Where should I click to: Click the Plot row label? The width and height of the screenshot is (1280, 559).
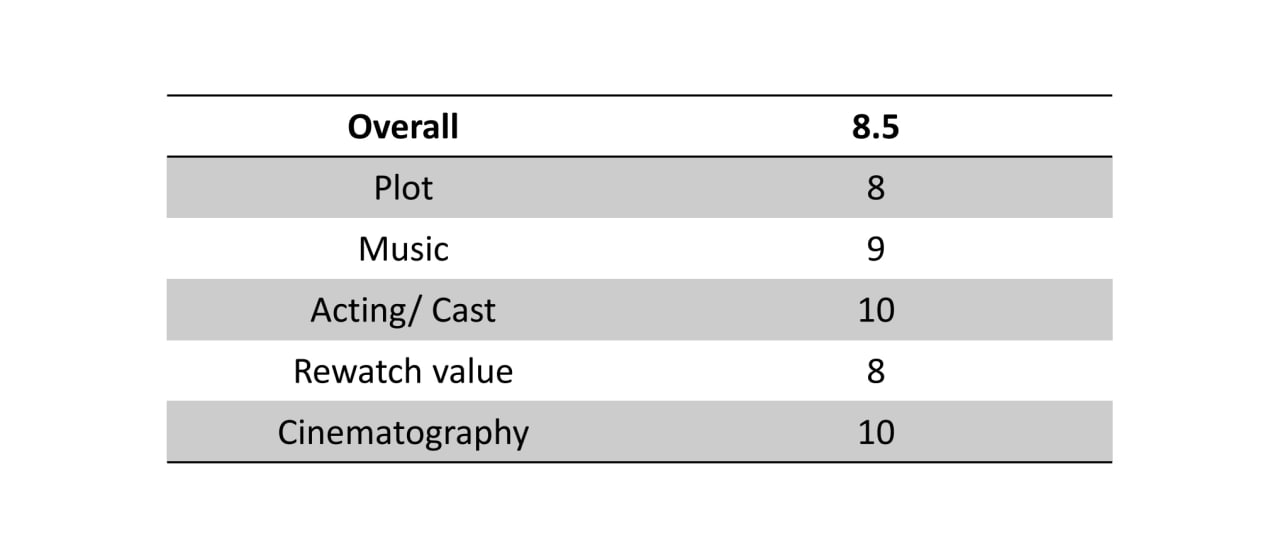(x=403, y=188)
